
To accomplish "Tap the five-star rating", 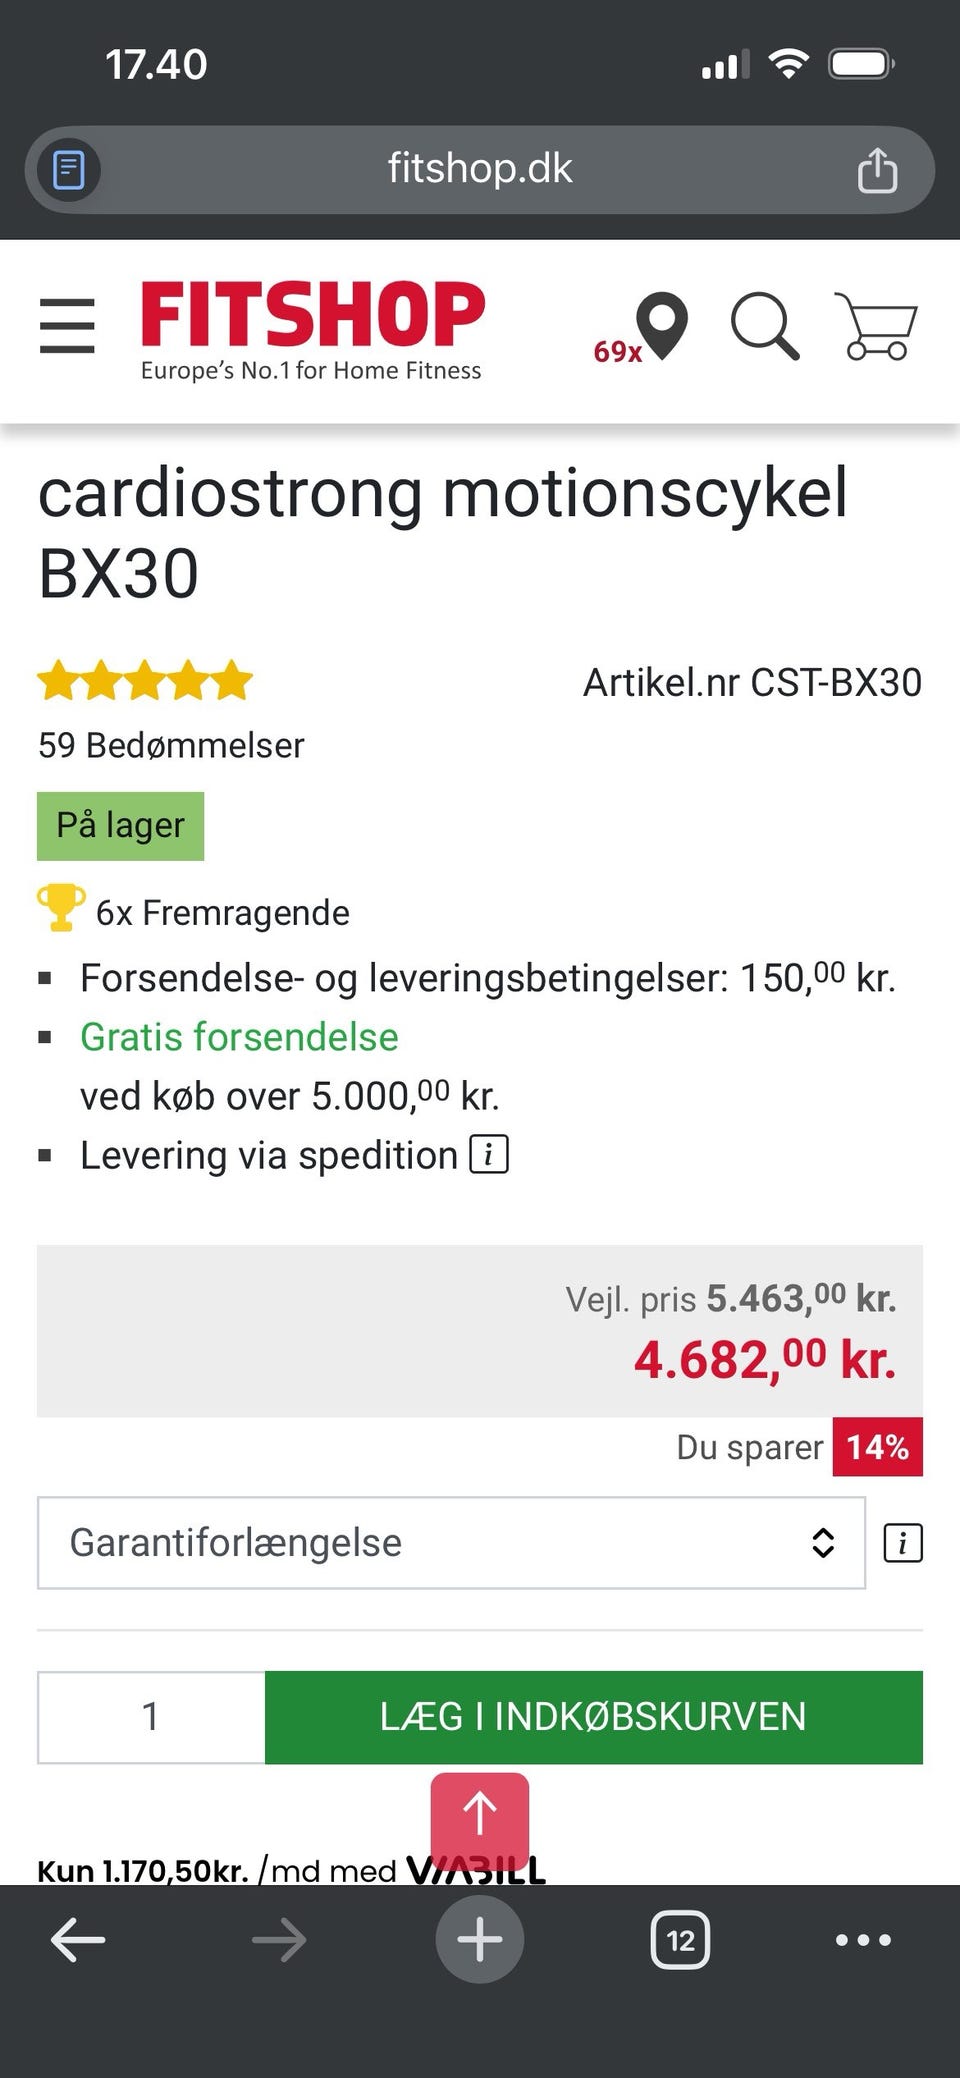I will [145, 681].
